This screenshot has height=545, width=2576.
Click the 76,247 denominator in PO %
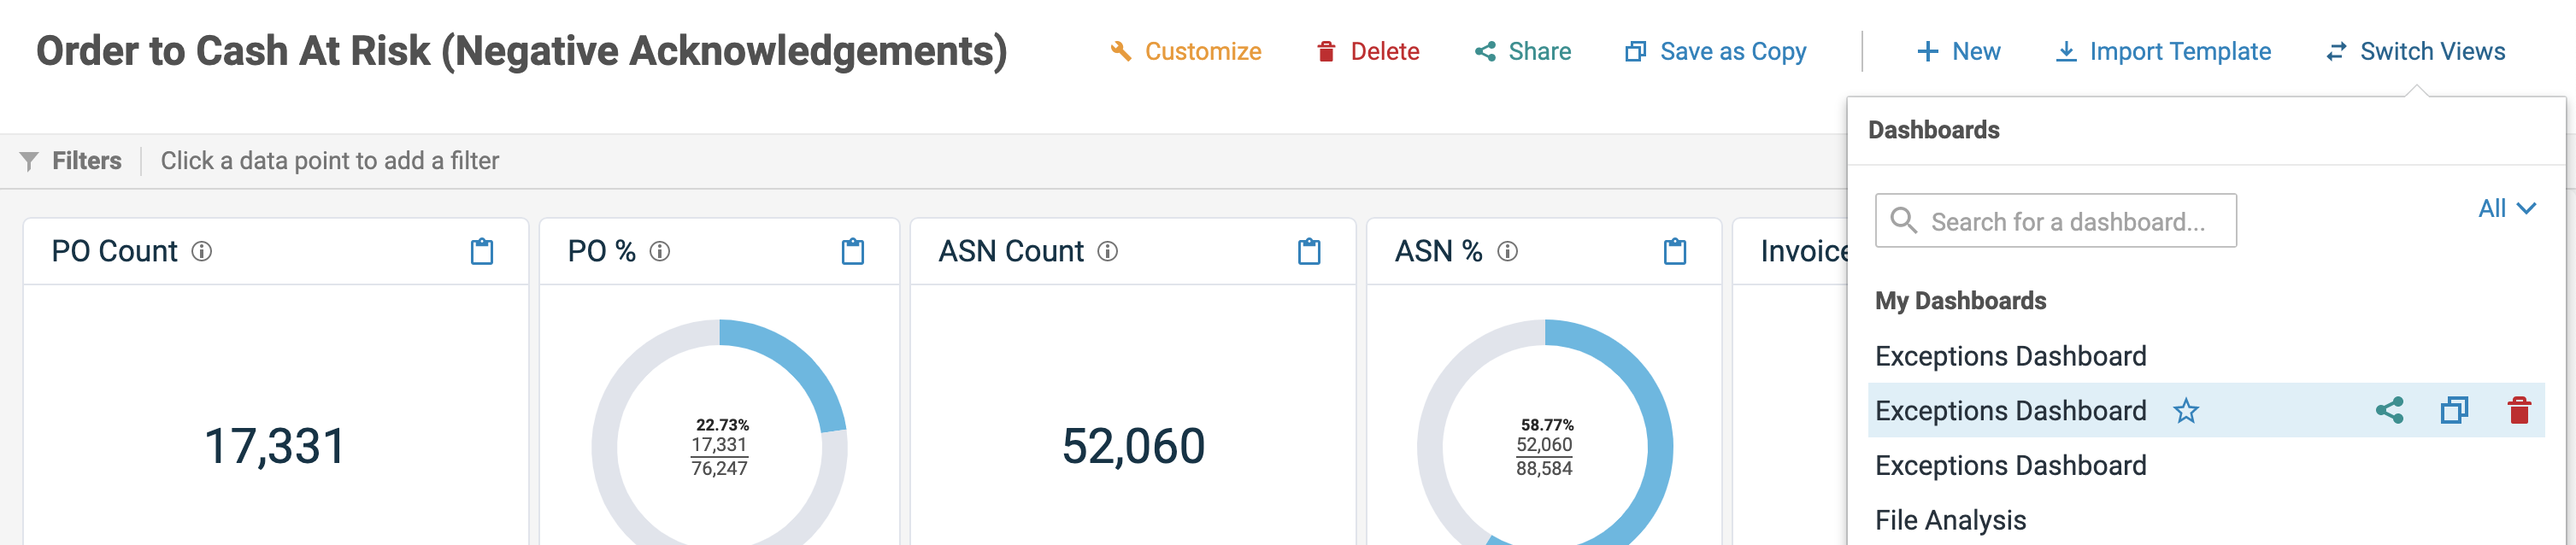pyautogui.click(x=719, y=468)
